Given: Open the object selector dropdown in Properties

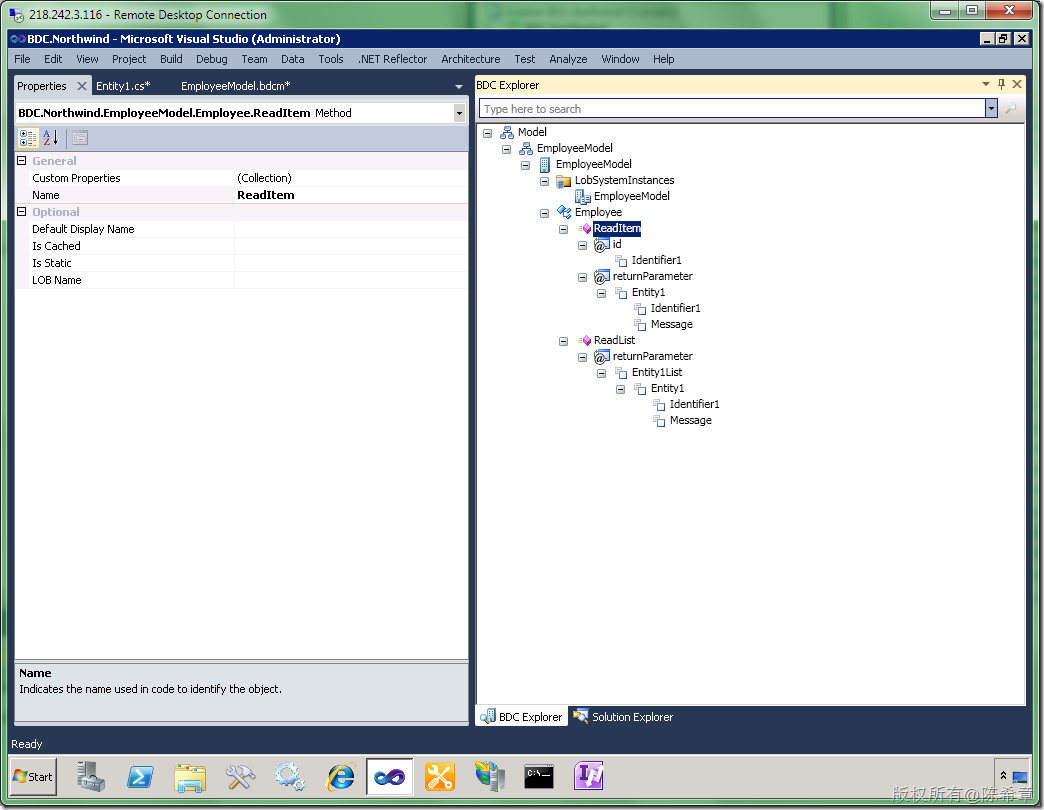Looking at the screenshot, I should pos(459,113).
